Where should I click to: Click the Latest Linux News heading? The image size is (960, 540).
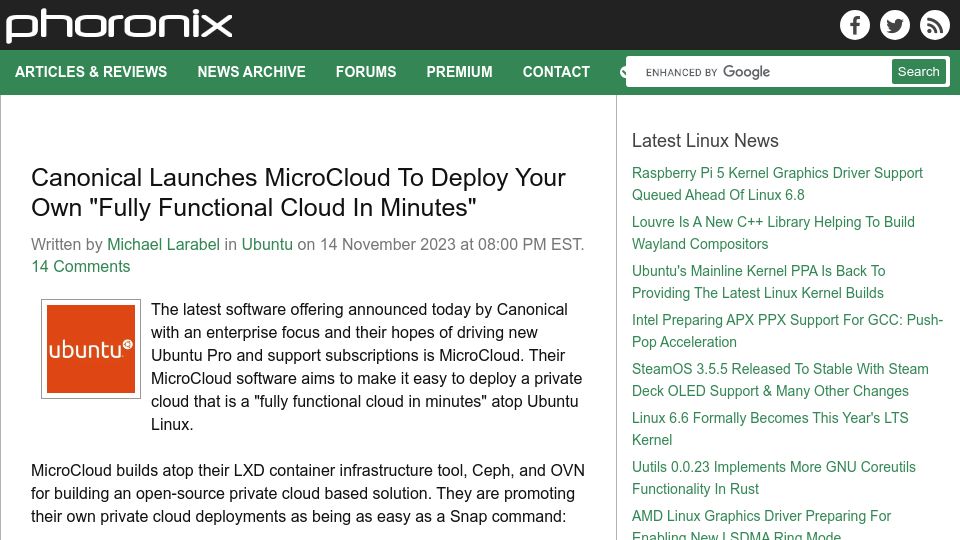[705, 140]
